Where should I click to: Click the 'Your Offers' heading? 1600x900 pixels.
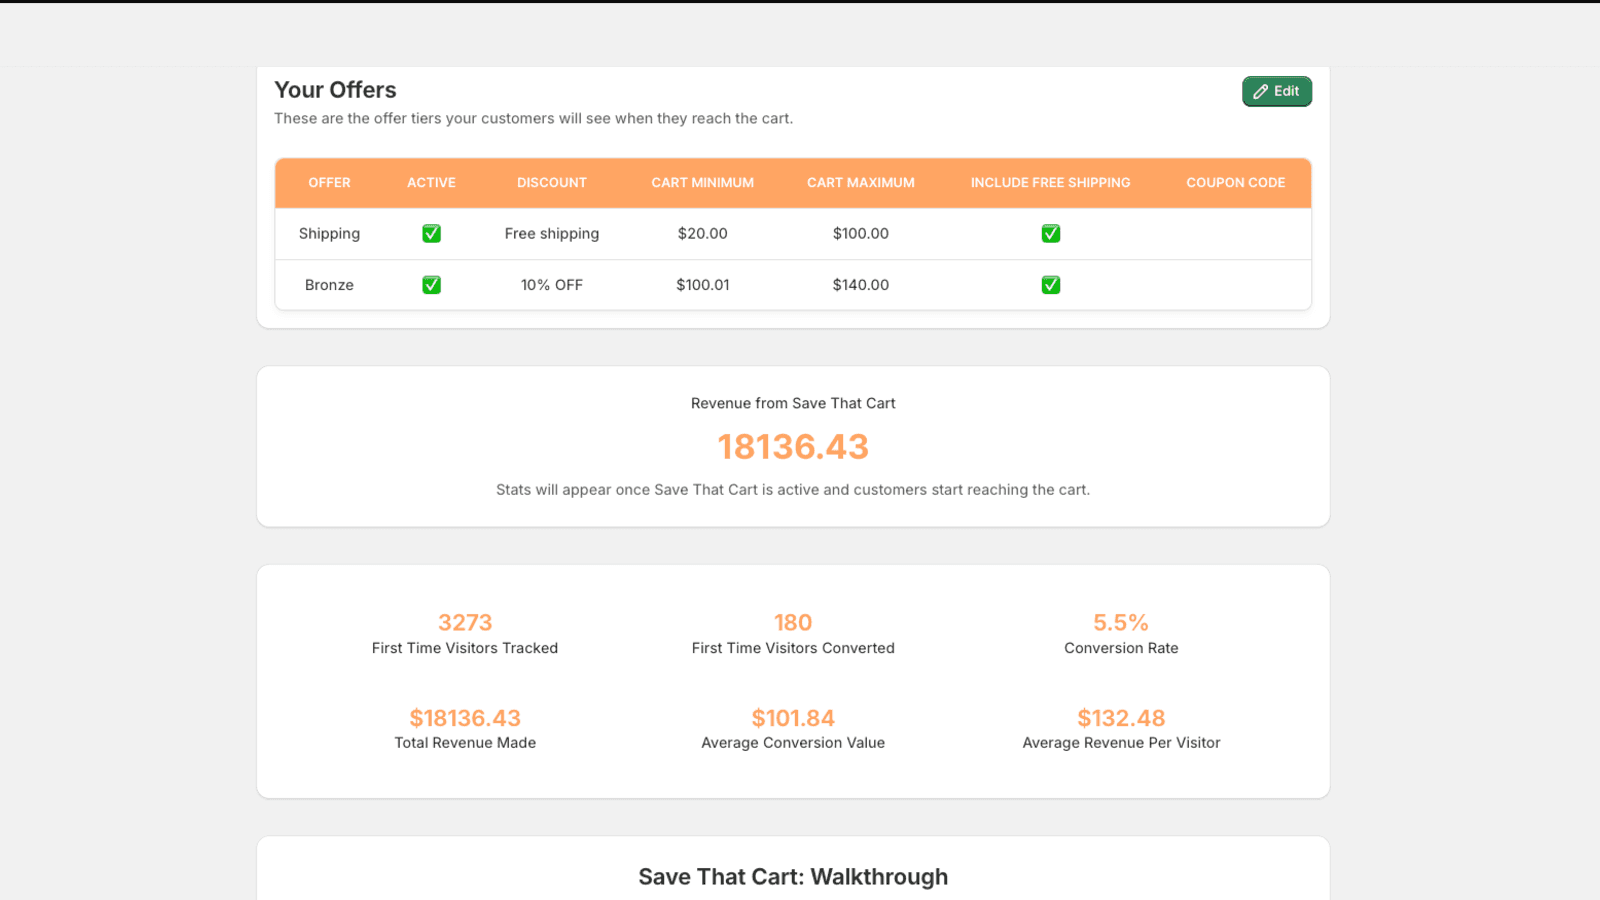pyautogui.click(x=335, y=90)
